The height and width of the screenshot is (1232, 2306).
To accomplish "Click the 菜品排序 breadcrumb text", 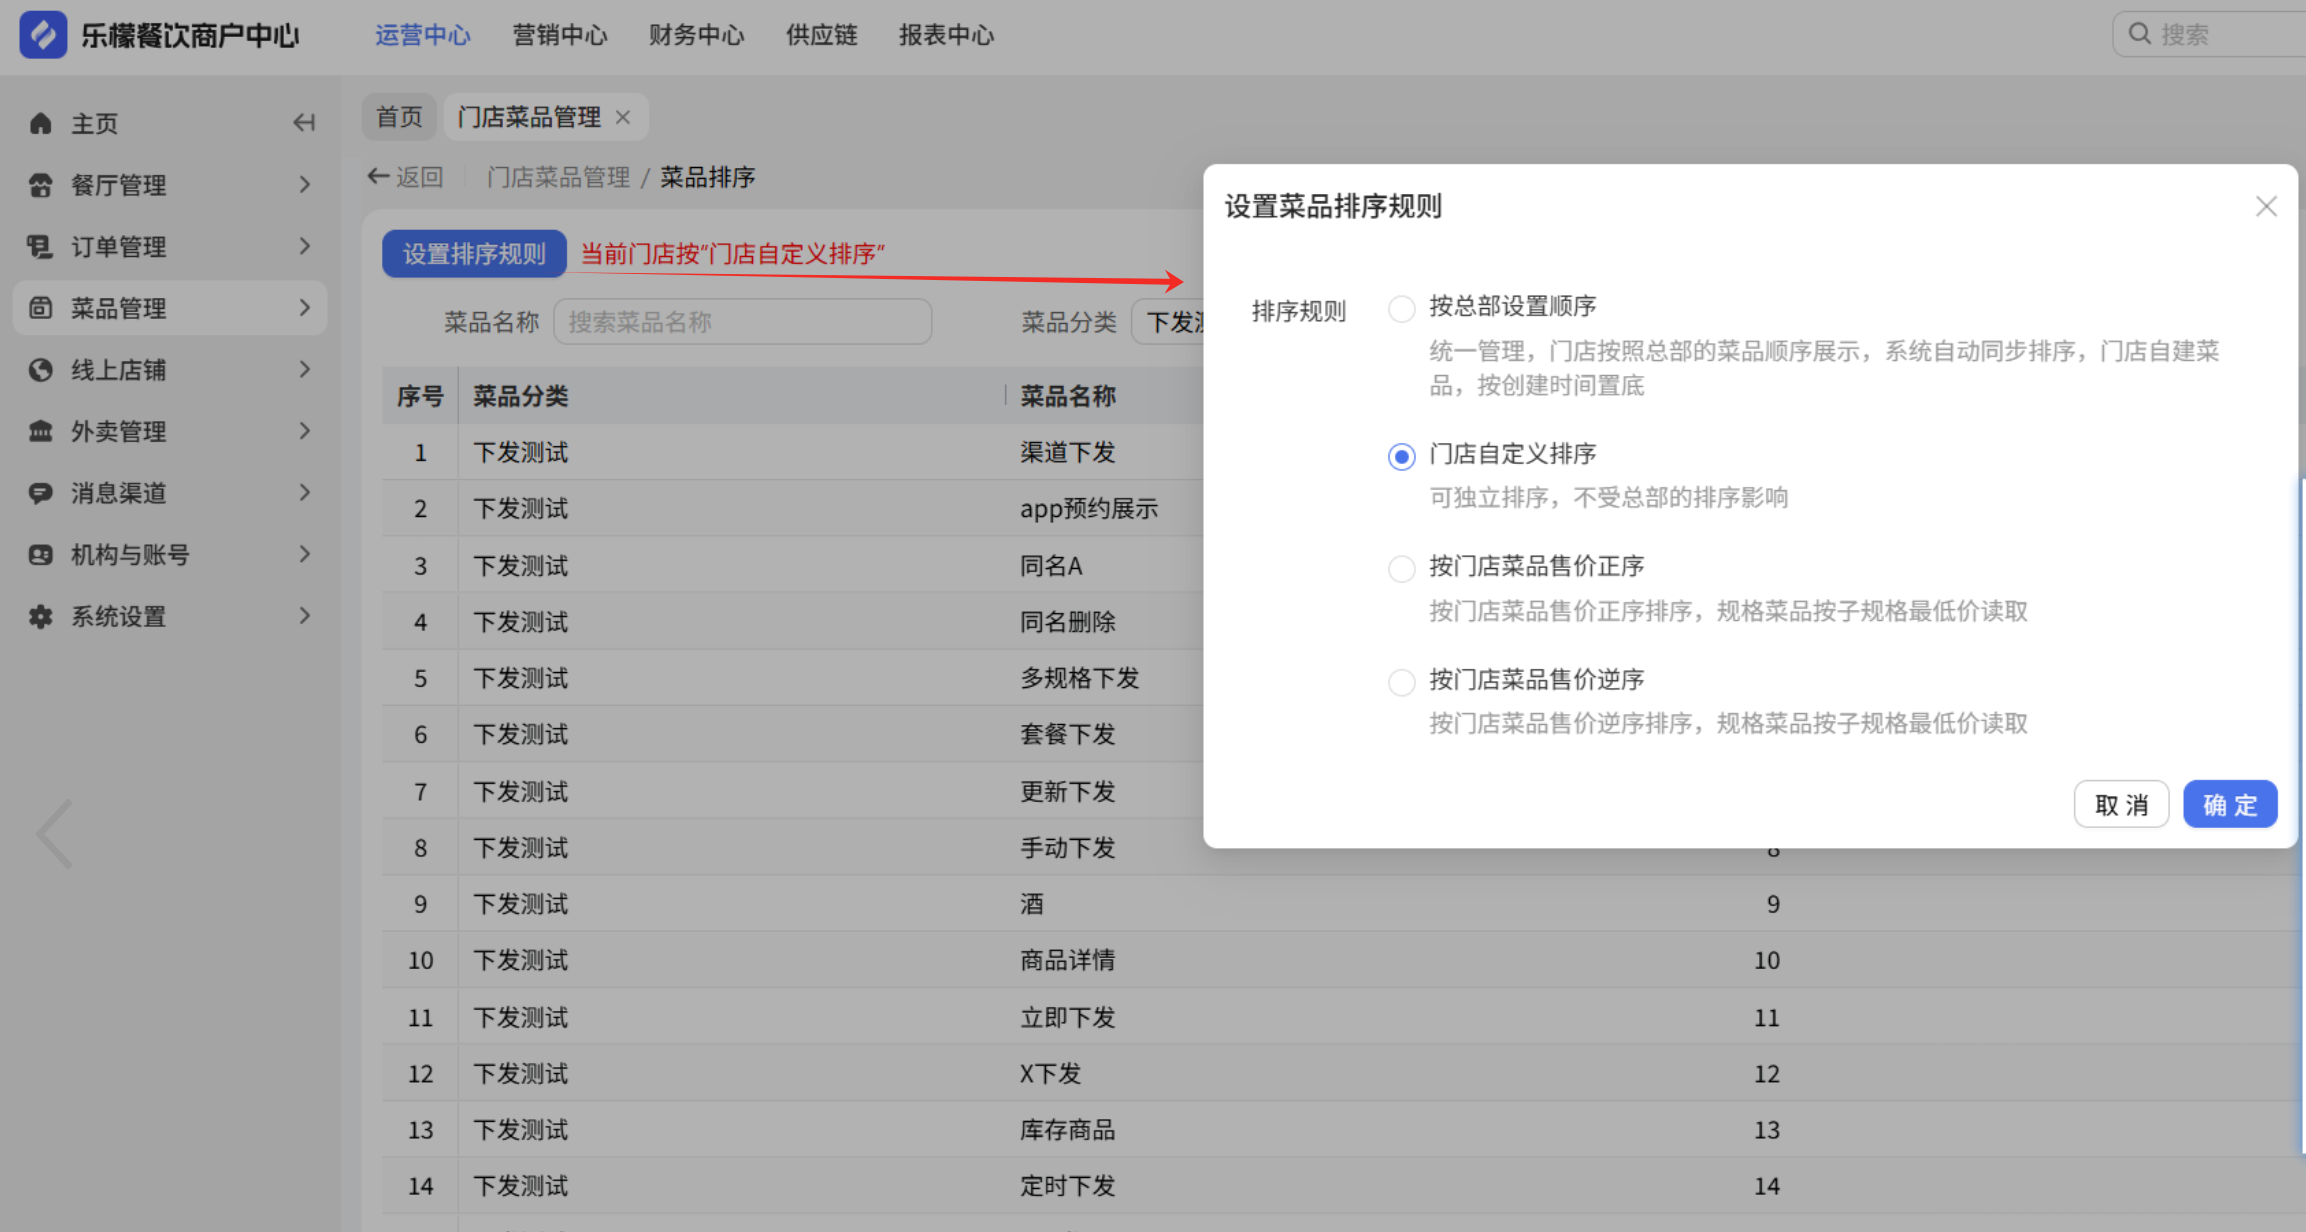I will pos(707,177).
